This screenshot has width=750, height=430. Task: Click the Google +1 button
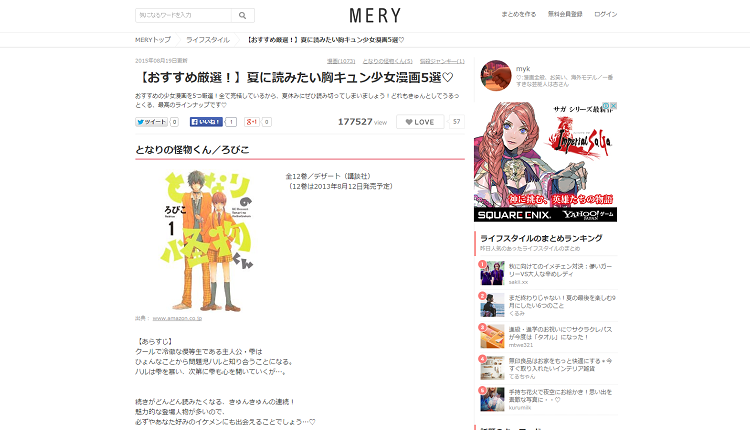click(x=252, y=122)
